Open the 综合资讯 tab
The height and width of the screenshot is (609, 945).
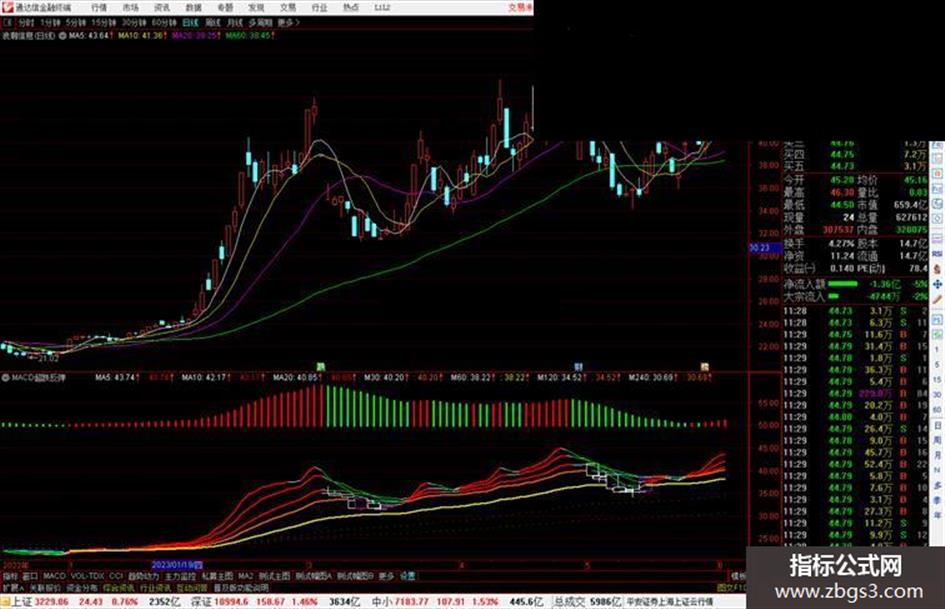pos(119,587)
